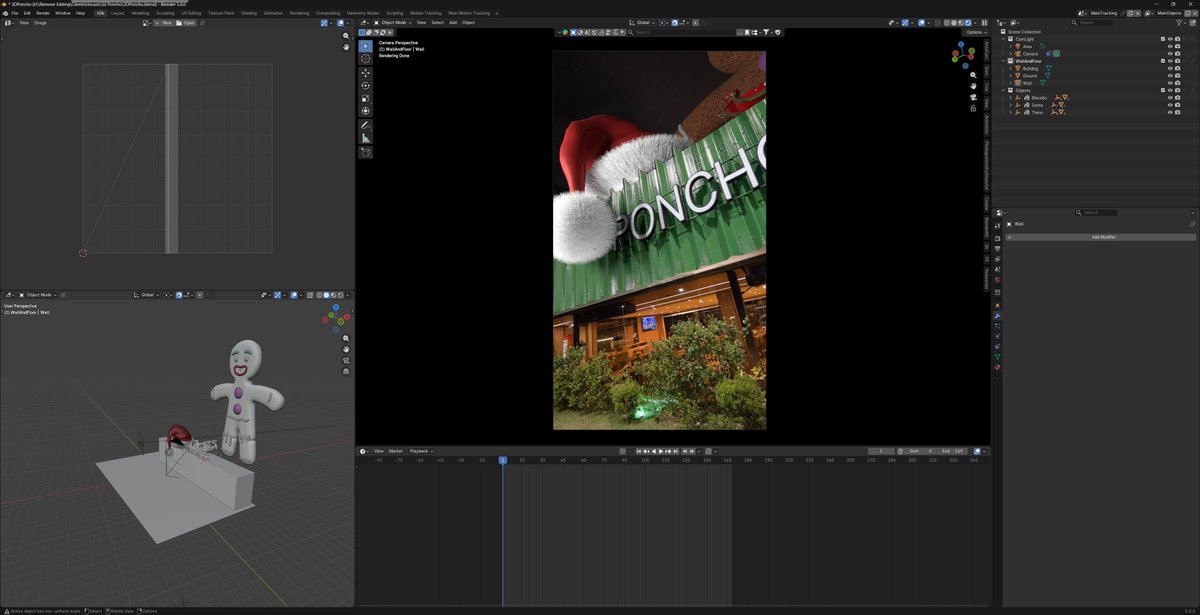Open the Playback dropdown in timeline
The width and height of the screenshot is (1200, 615).
421,451
